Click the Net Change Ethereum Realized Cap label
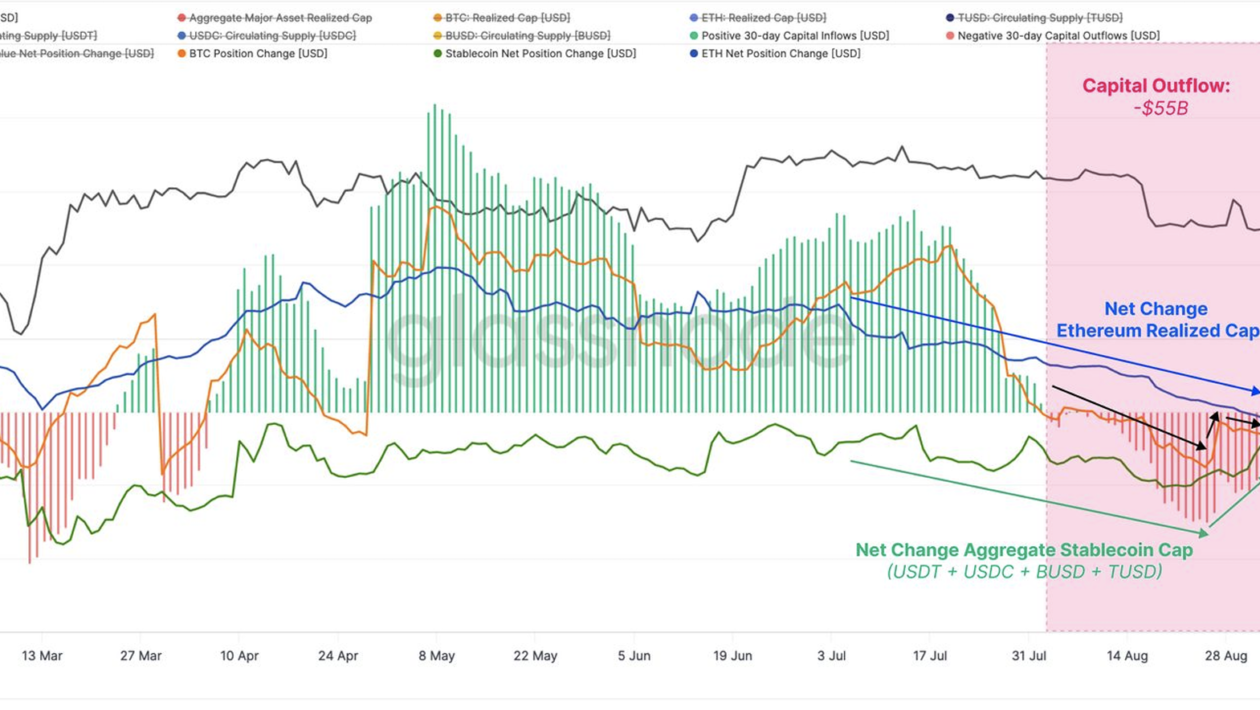Image resolution: width=1260 pixels, height=710 pixels. [x=1158, y=320]
